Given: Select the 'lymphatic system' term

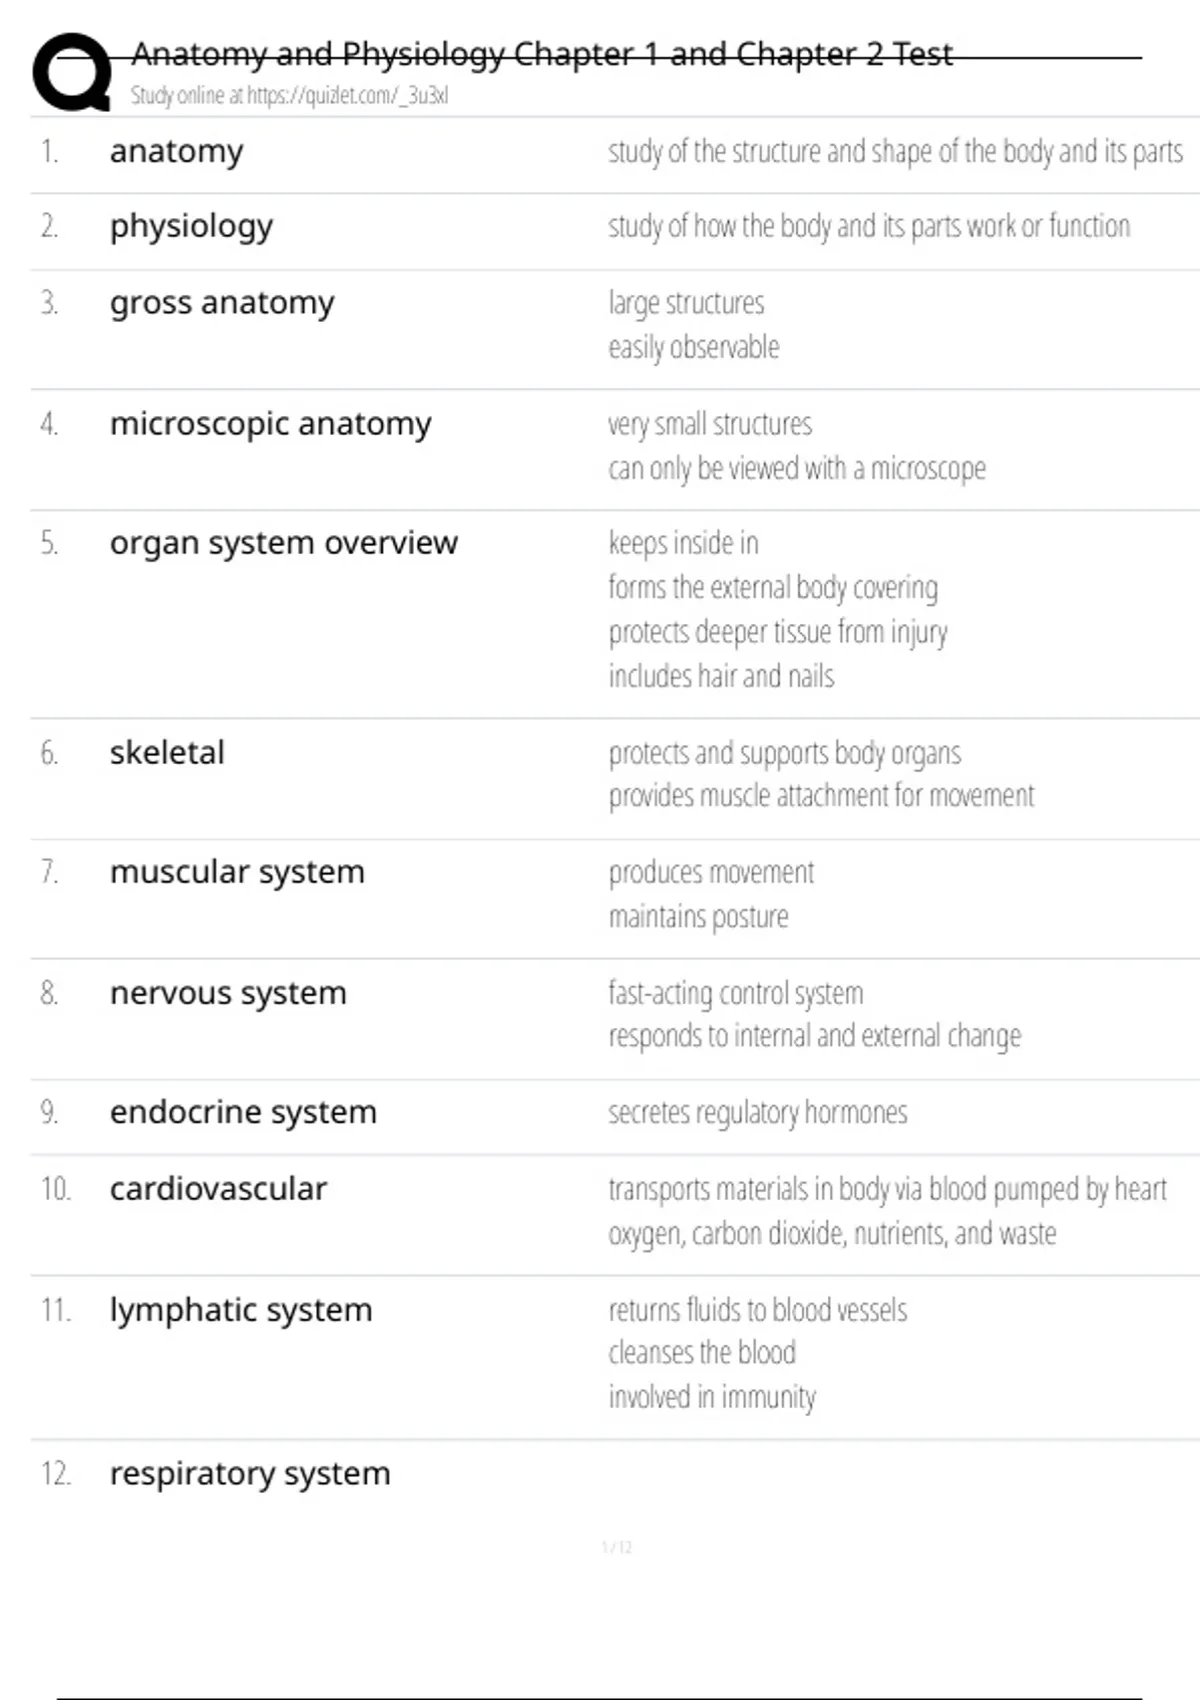Looking at the screenshot, I should (241, 1310).
